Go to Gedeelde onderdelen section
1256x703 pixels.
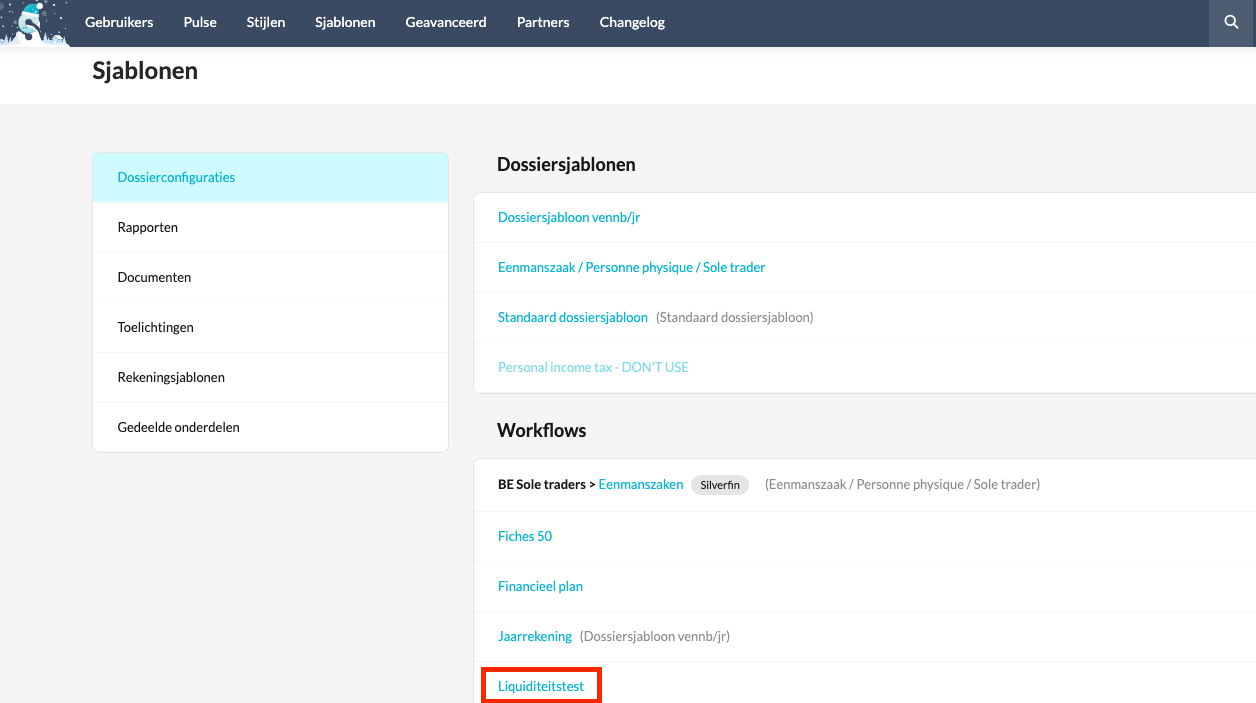click(x=270, y=427)
